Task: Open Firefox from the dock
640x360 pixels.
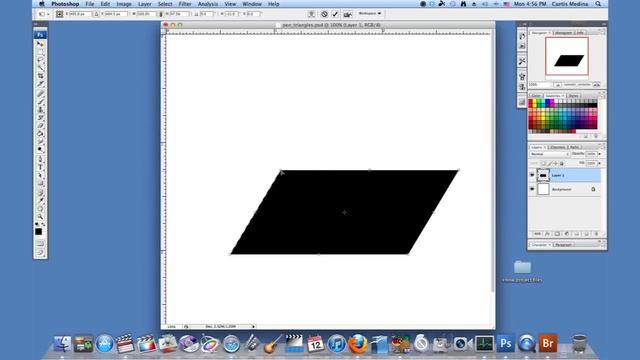Action: (358, 343)
